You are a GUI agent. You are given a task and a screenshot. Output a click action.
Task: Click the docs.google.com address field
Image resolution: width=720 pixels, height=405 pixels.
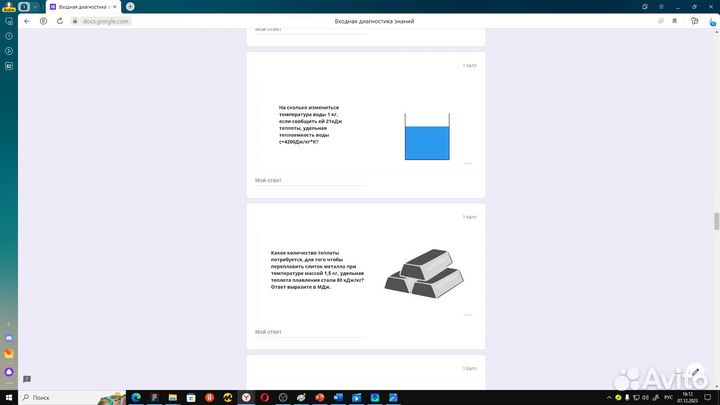[x=106, y=21]
